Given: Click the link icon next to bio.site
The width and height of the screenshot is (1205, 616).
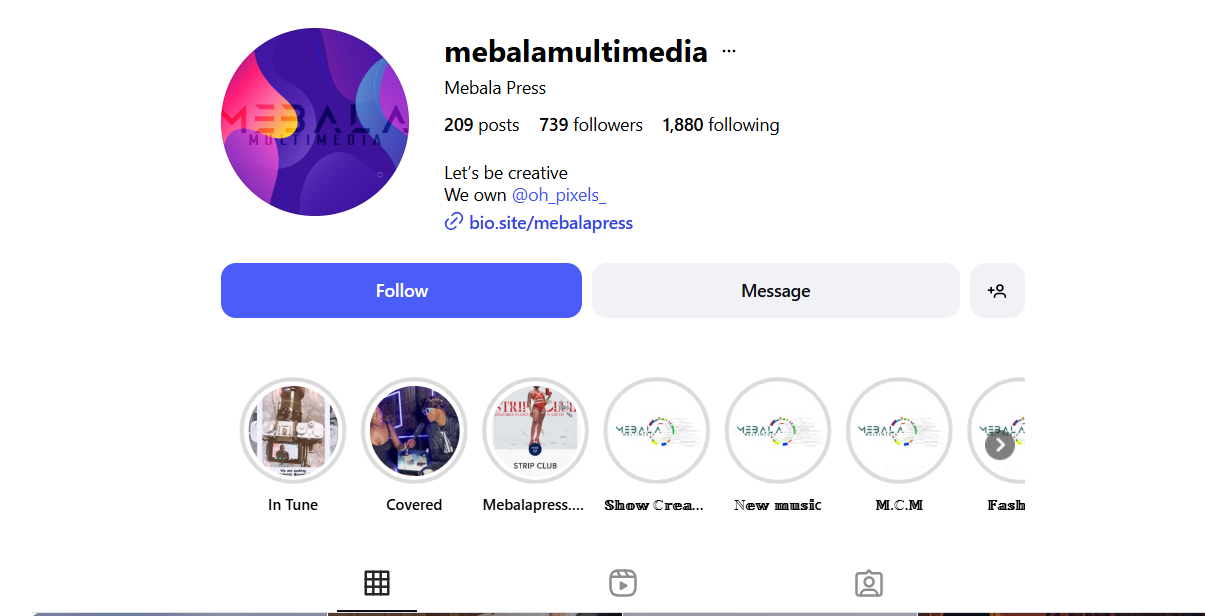Looking at the screenshot, I should coord(454,222).
